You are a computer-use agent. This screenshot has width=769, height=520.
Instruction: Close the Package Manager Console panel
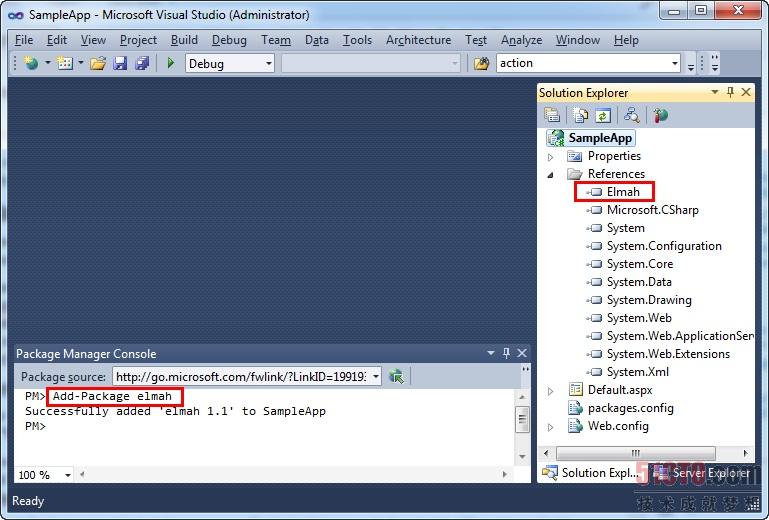[x=522, y=353]
